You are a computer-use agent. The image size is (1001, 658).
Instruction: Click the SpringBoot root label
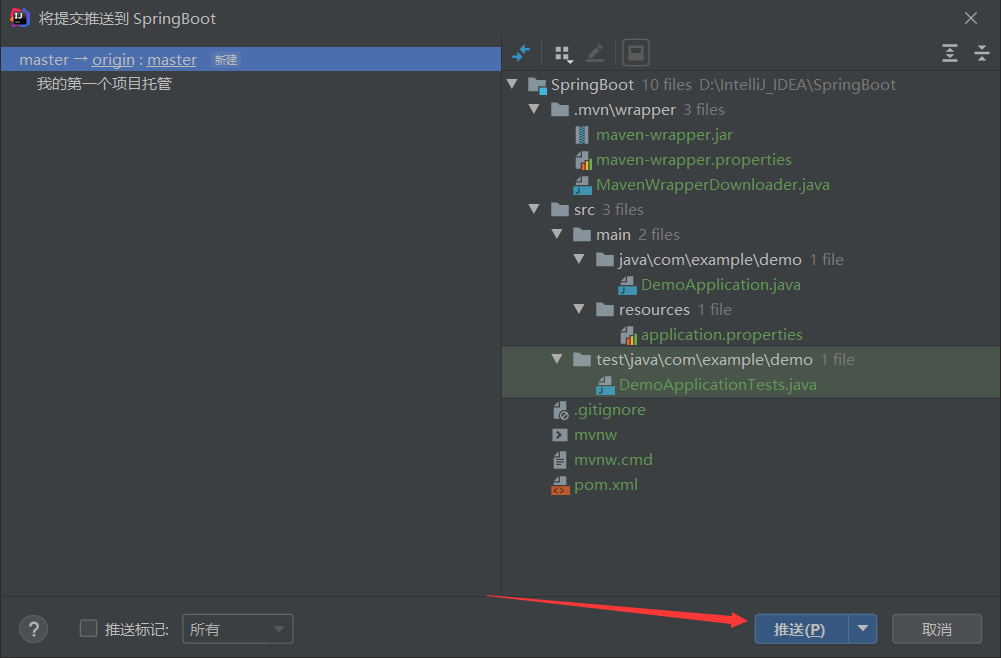click(592, 84)
